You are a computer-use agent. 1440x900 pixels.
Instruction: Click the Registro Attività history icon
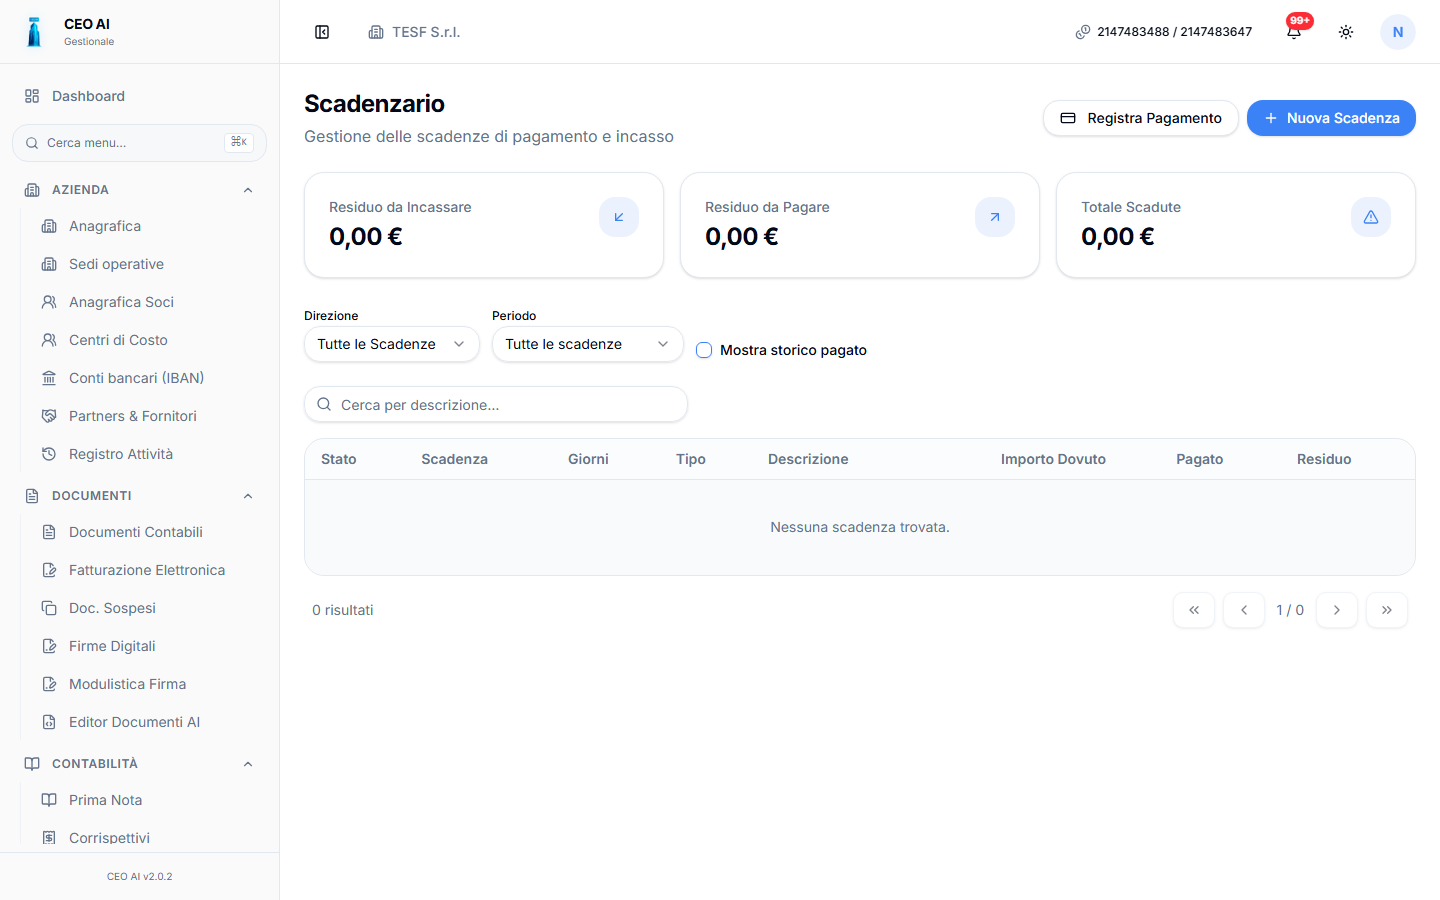(49, 454)
